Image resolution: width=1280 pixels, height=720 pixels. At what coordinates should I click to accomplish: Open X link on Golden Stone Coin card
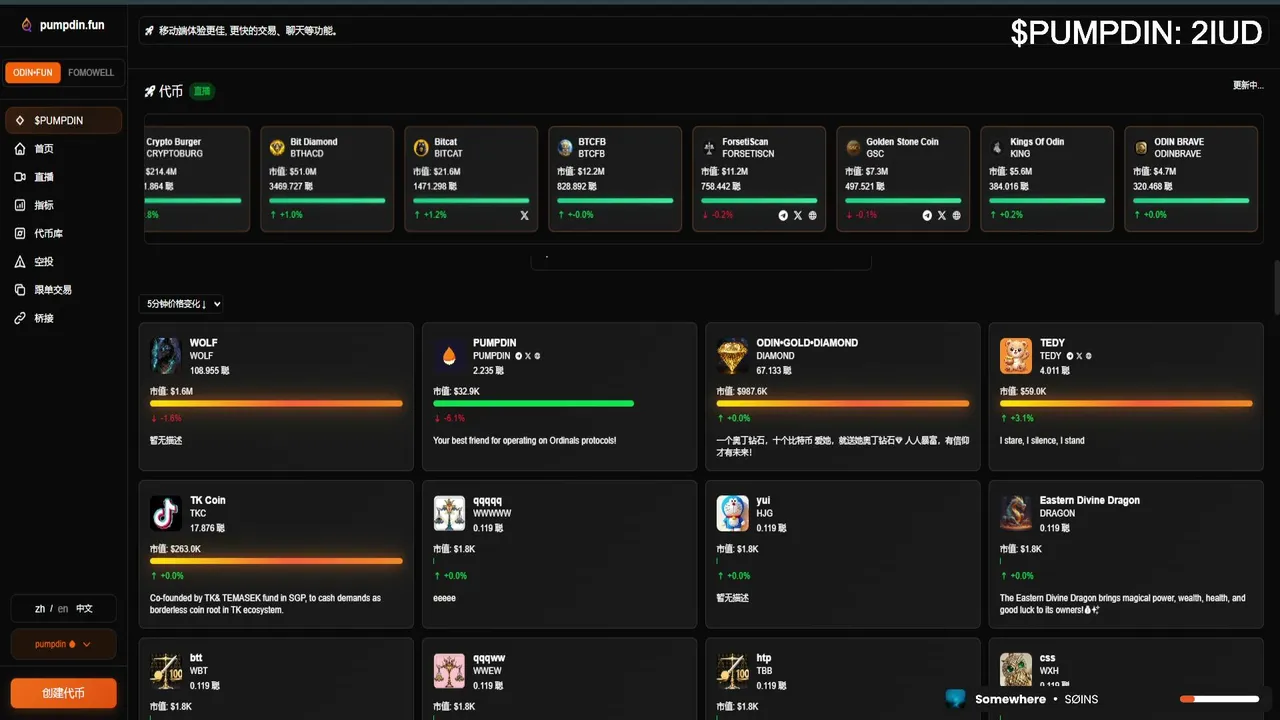[942, 215]
